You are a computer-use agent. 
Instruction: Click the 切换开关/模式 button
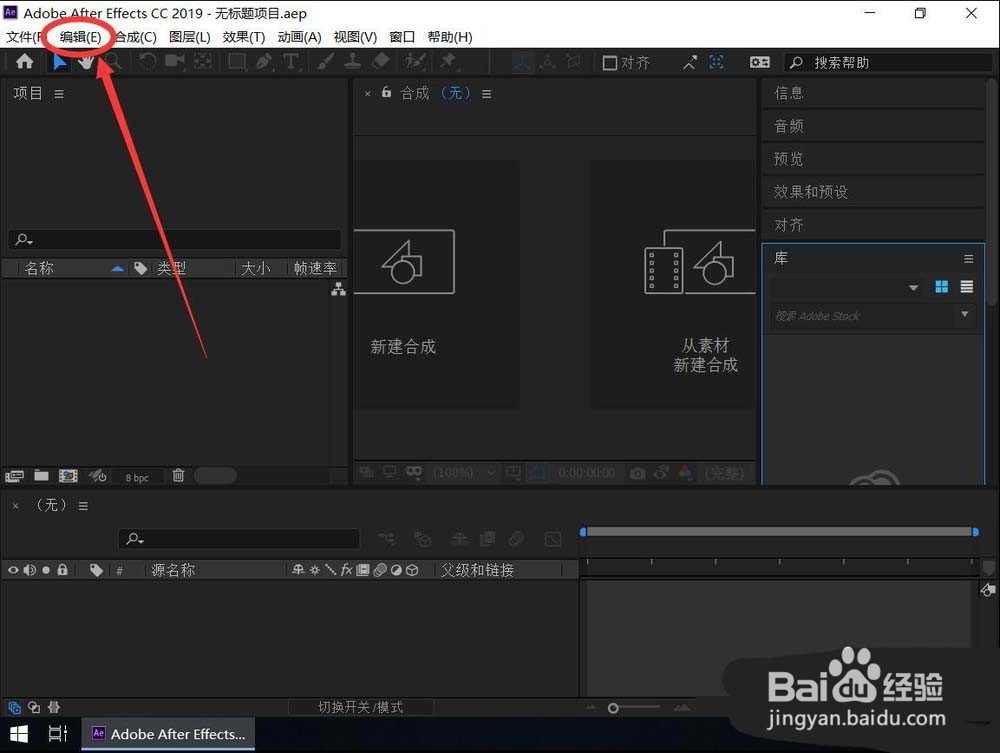pos(361,707)
